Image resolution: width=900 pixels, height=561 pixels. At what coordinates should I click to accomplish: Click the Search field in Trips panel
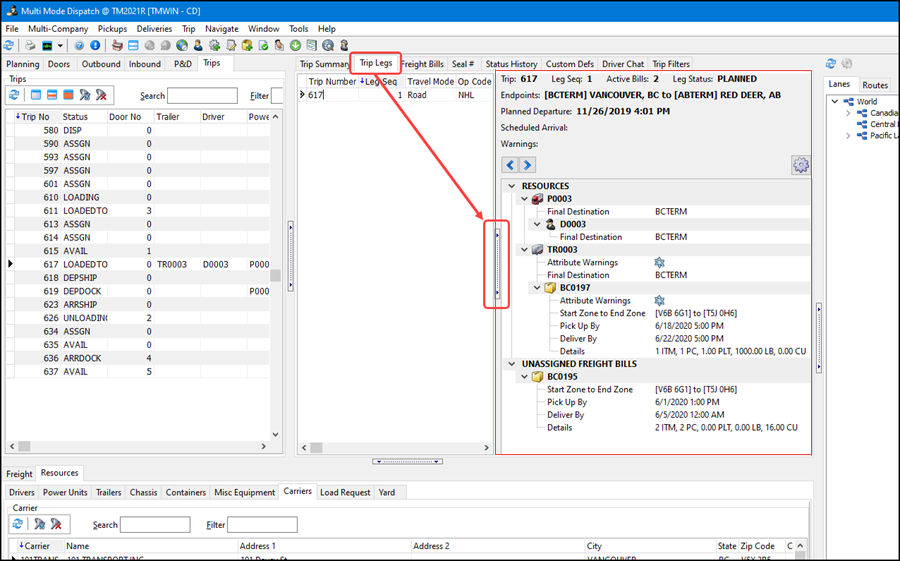point(202,96)
